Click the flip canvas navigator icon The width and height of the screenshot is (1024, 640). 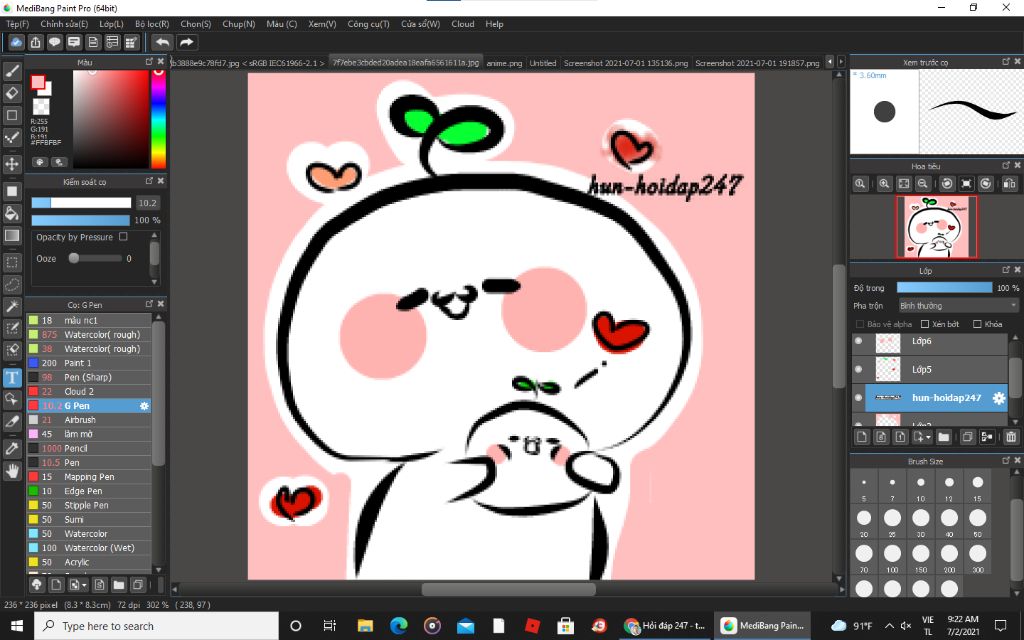[x=1009, y=184]
